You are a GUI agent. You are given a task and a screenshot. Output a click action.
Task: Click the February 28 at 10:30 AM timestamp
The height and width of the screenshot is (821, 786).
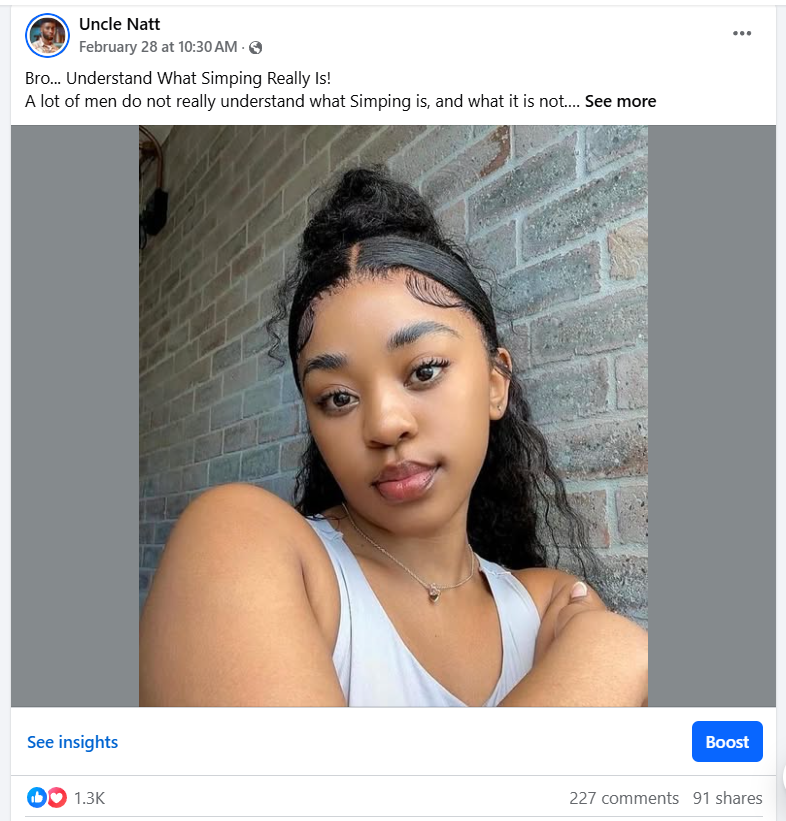pyautogui.click(x=158, y=47)
